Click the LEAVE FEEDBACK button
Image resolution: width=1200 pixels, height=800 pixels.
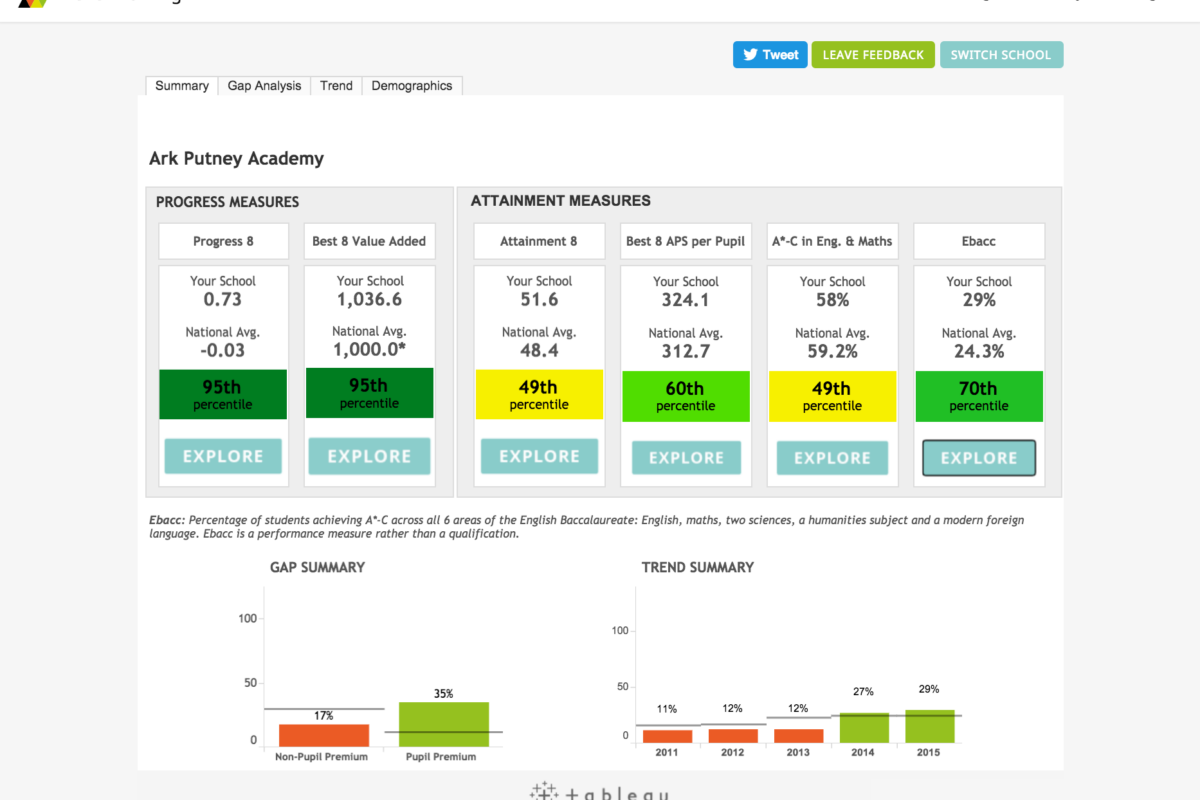(x=872, y=55)
